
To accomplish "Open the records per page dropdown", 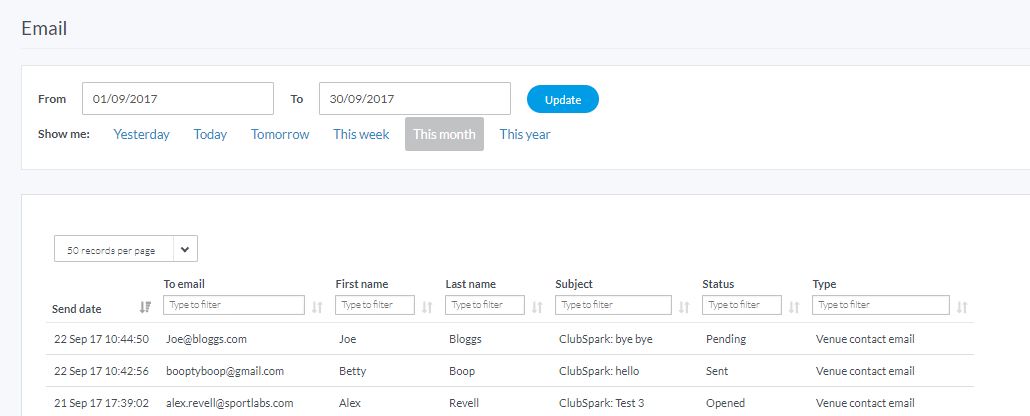I will 126,249.
